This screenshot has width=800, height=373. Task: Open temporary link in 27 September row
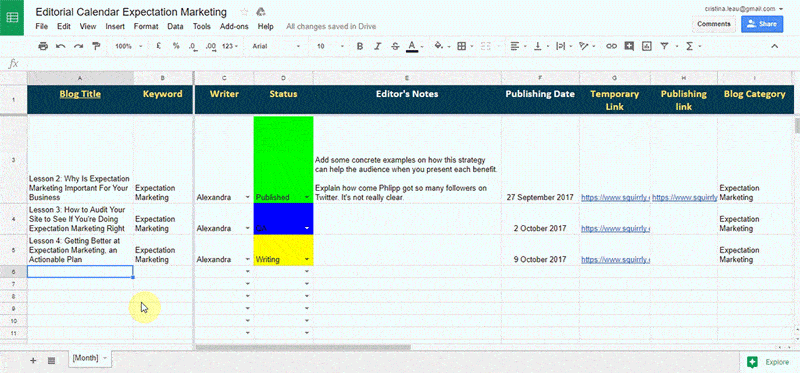click(615, 197)
